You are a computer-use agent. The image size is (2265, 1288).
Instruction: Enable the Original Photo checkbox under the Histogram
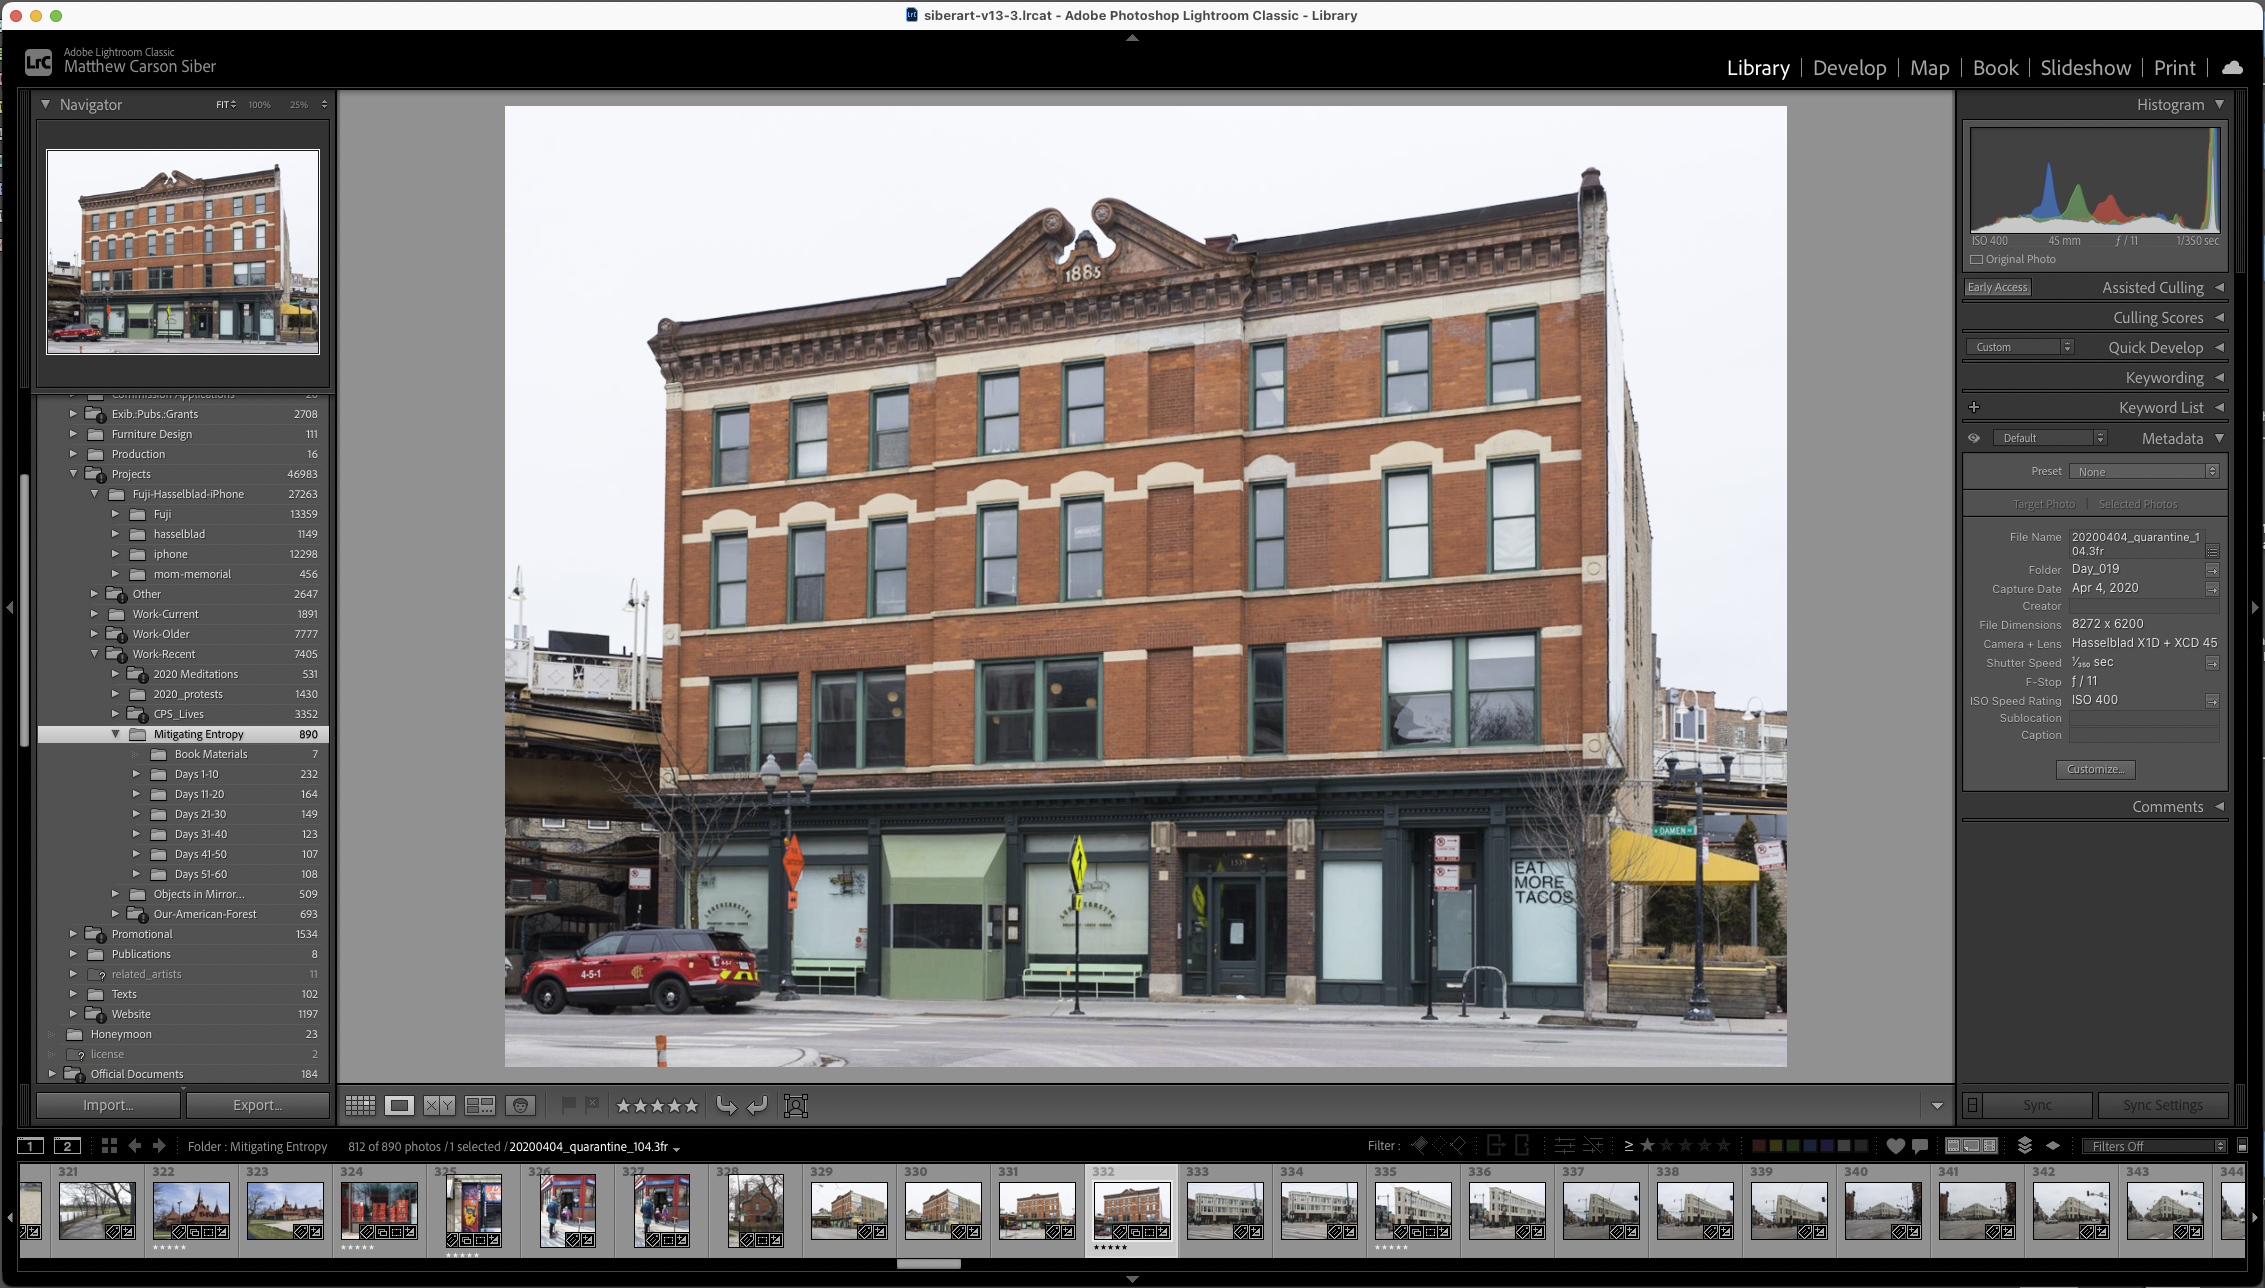tap(1976, 259)
